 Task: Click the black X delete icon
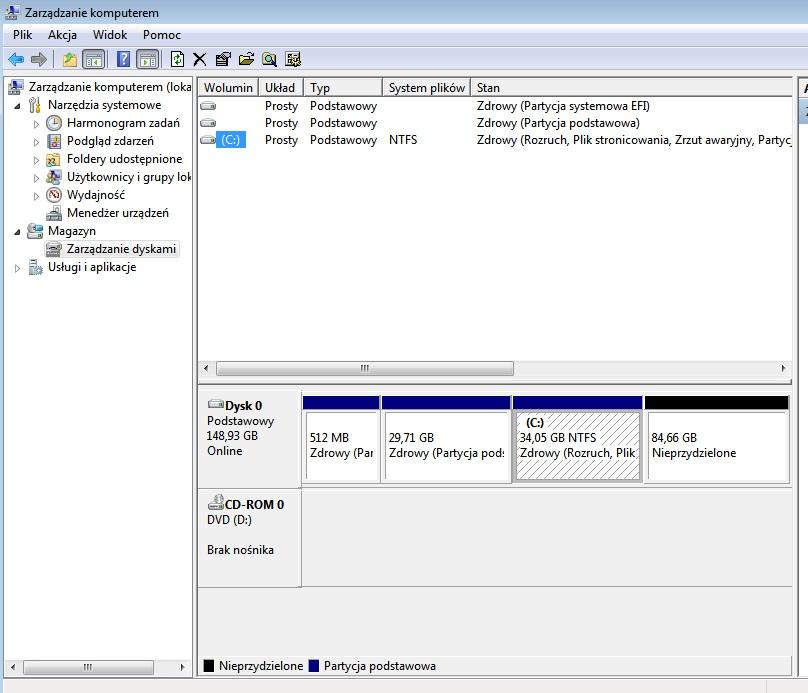[x=200, y=59]
